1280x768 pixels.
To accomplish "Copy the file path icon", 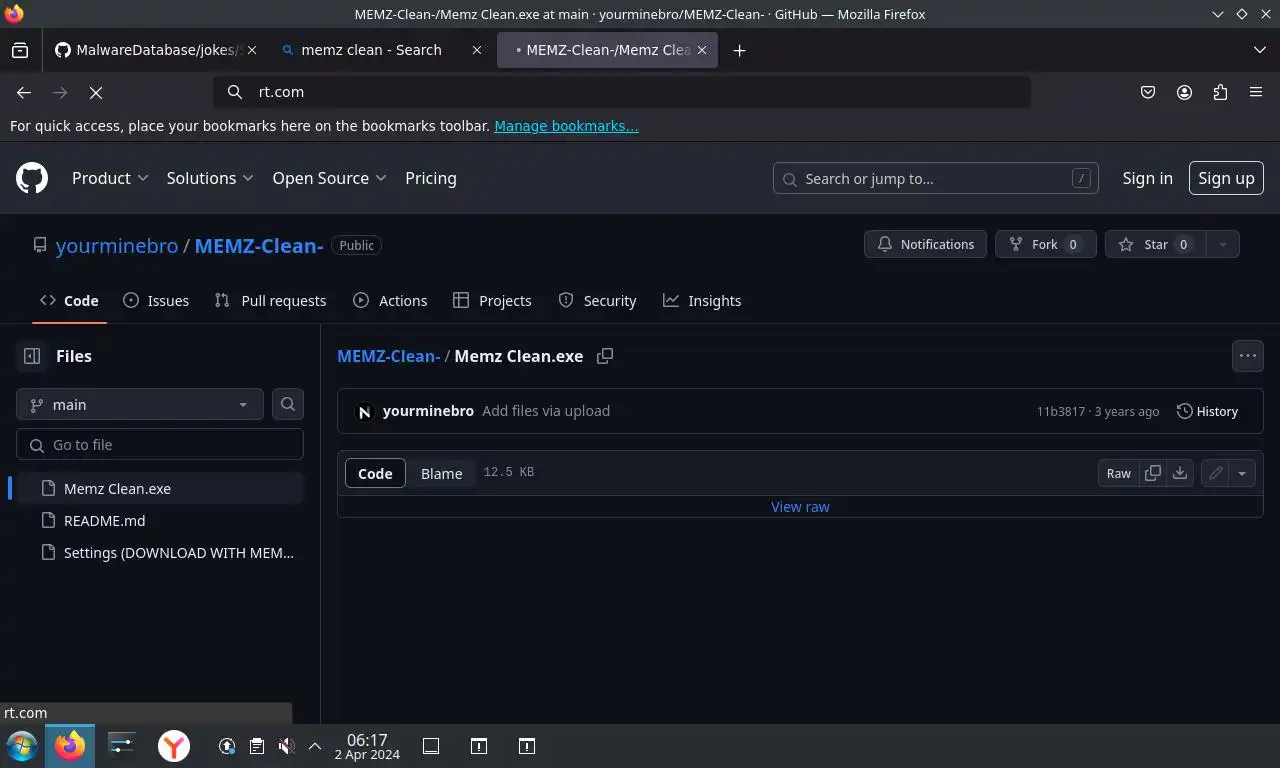I will 605,356.
